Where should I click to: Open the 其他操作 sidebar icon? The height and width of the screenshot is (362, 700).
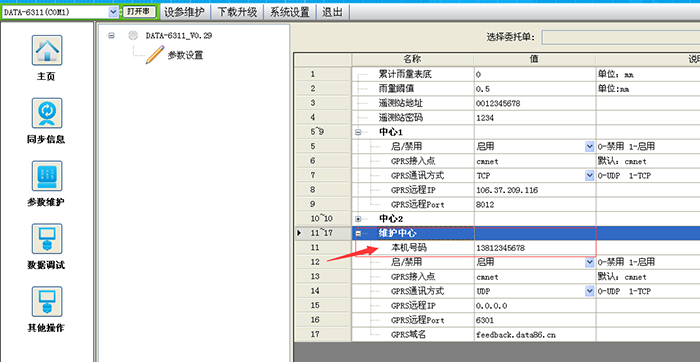[x=47, y=302]
